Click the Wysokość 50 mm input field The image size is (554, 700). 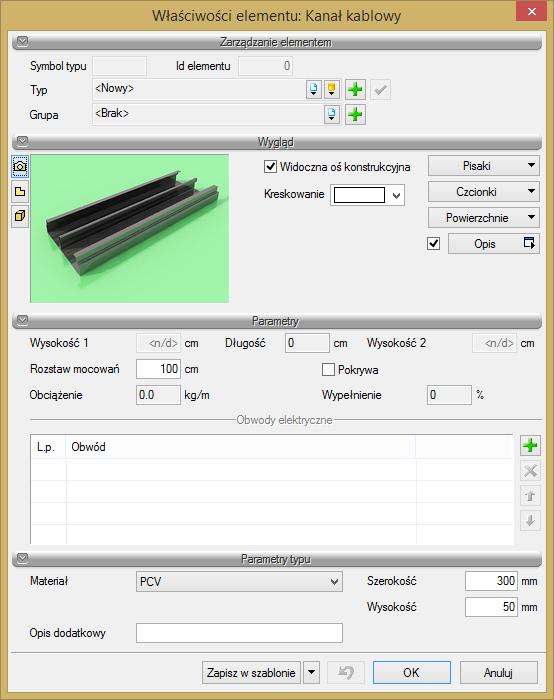pyautogui.click(x=491, y=607)
